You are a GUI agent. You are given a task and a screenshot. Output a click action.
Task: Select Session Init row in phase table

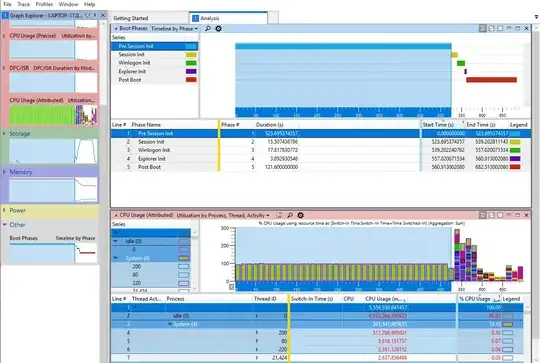point(321,142)
